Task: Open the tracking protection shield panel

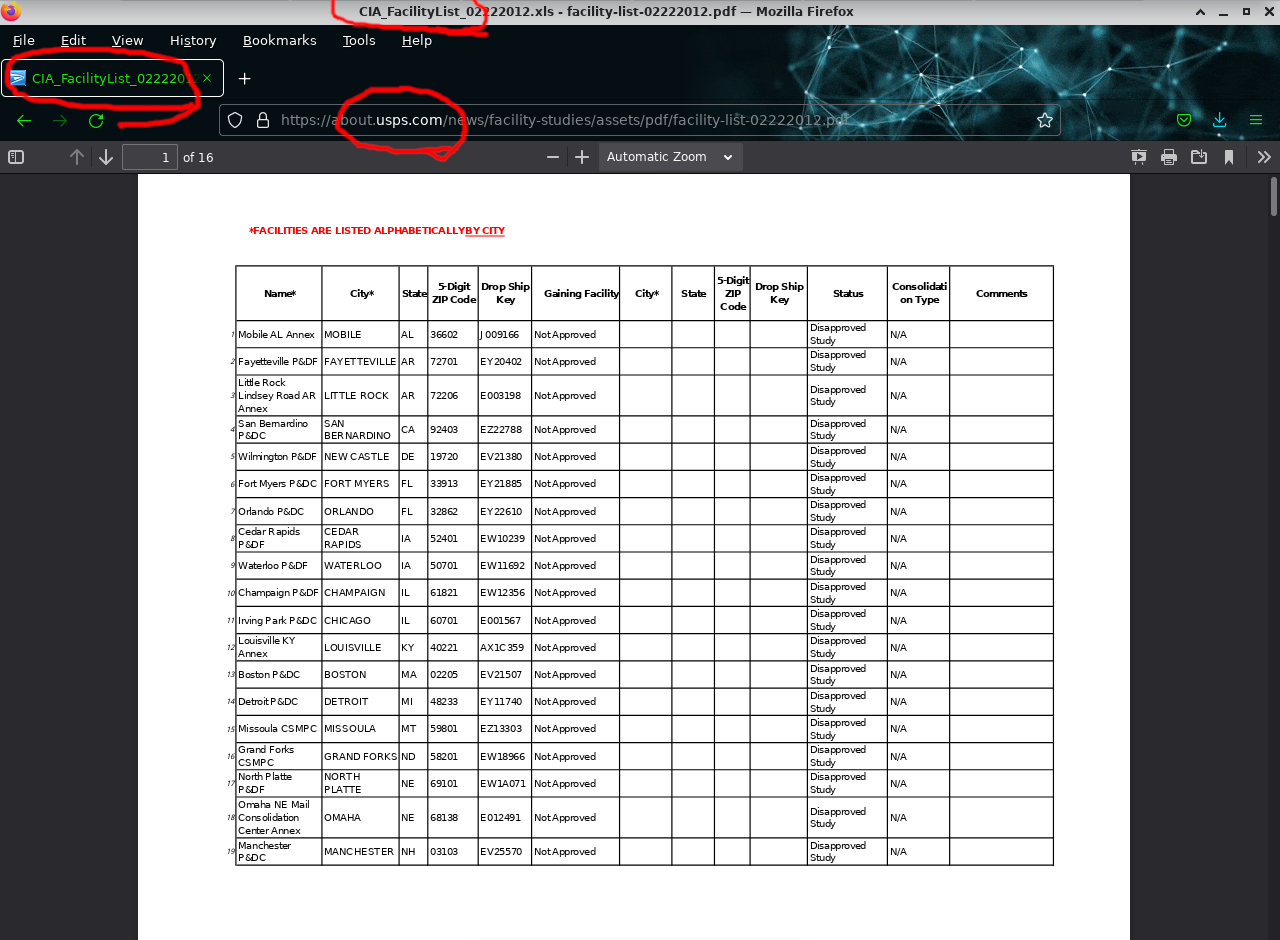Action: click(235, 120)
